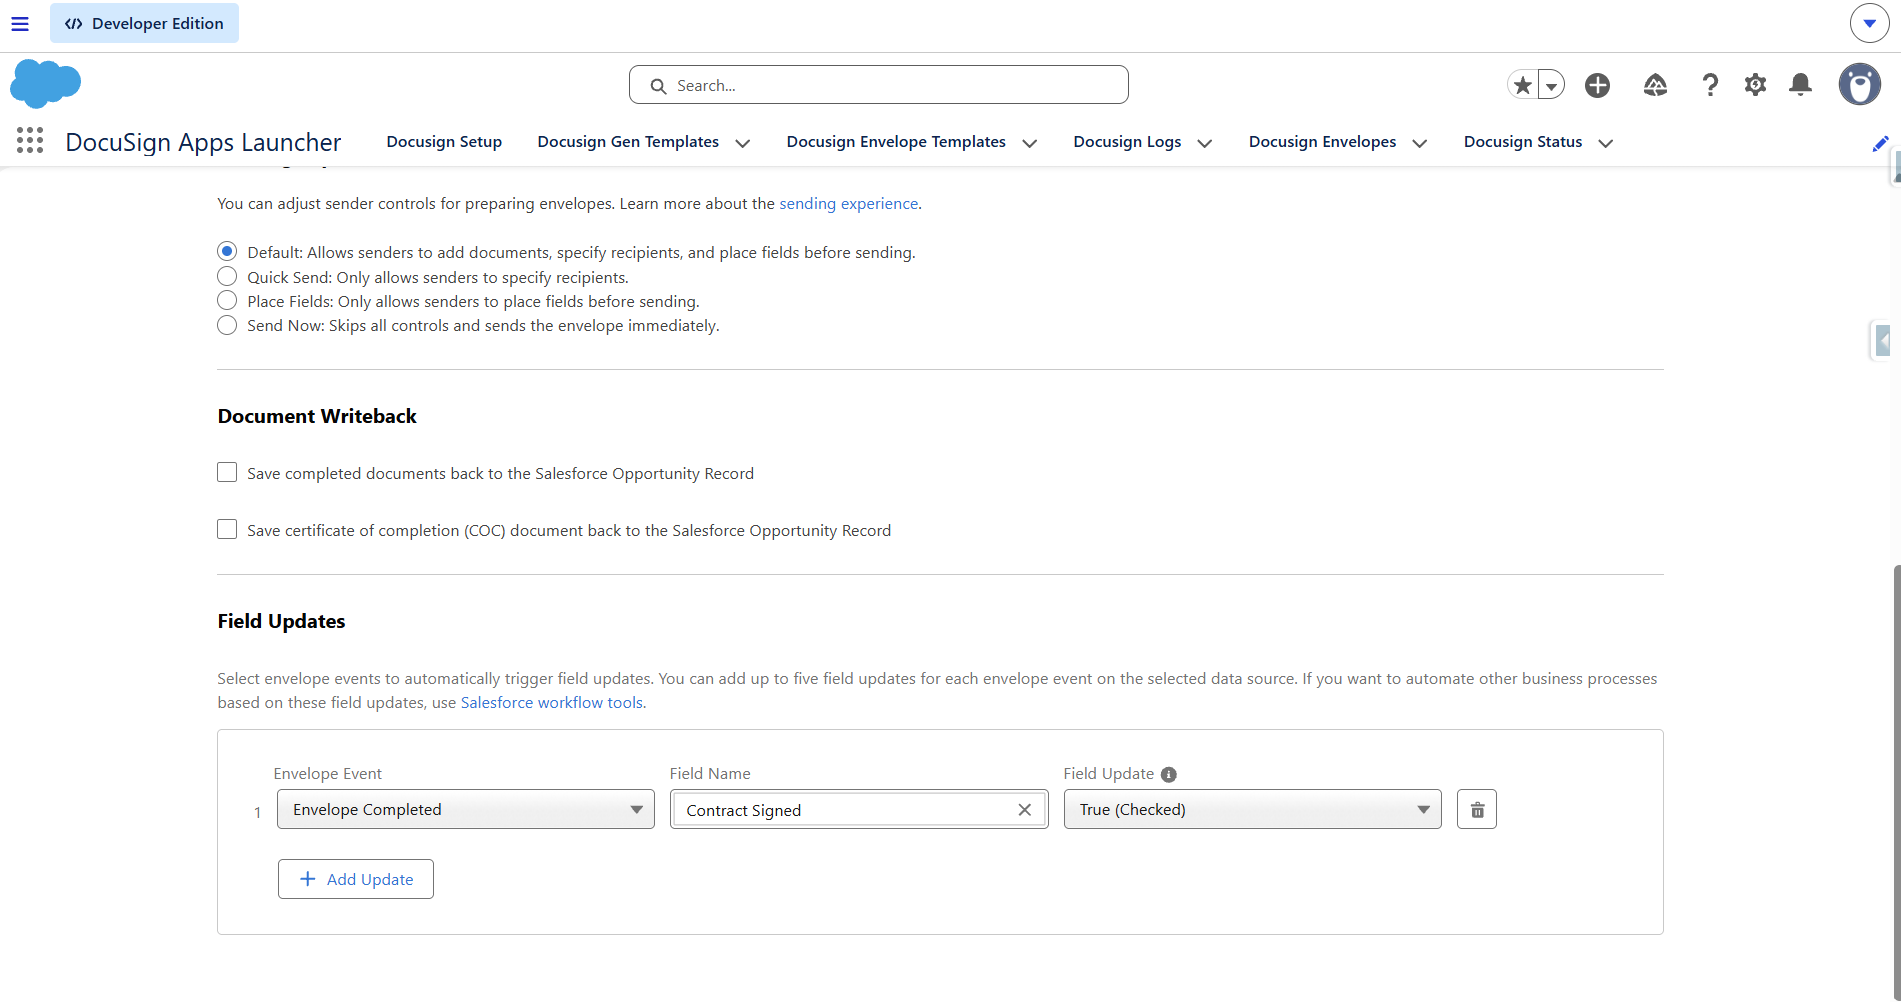Check Save completed documents back checkbox
This screenshot has width=1901, height=1002.
(x=227, y=472)
